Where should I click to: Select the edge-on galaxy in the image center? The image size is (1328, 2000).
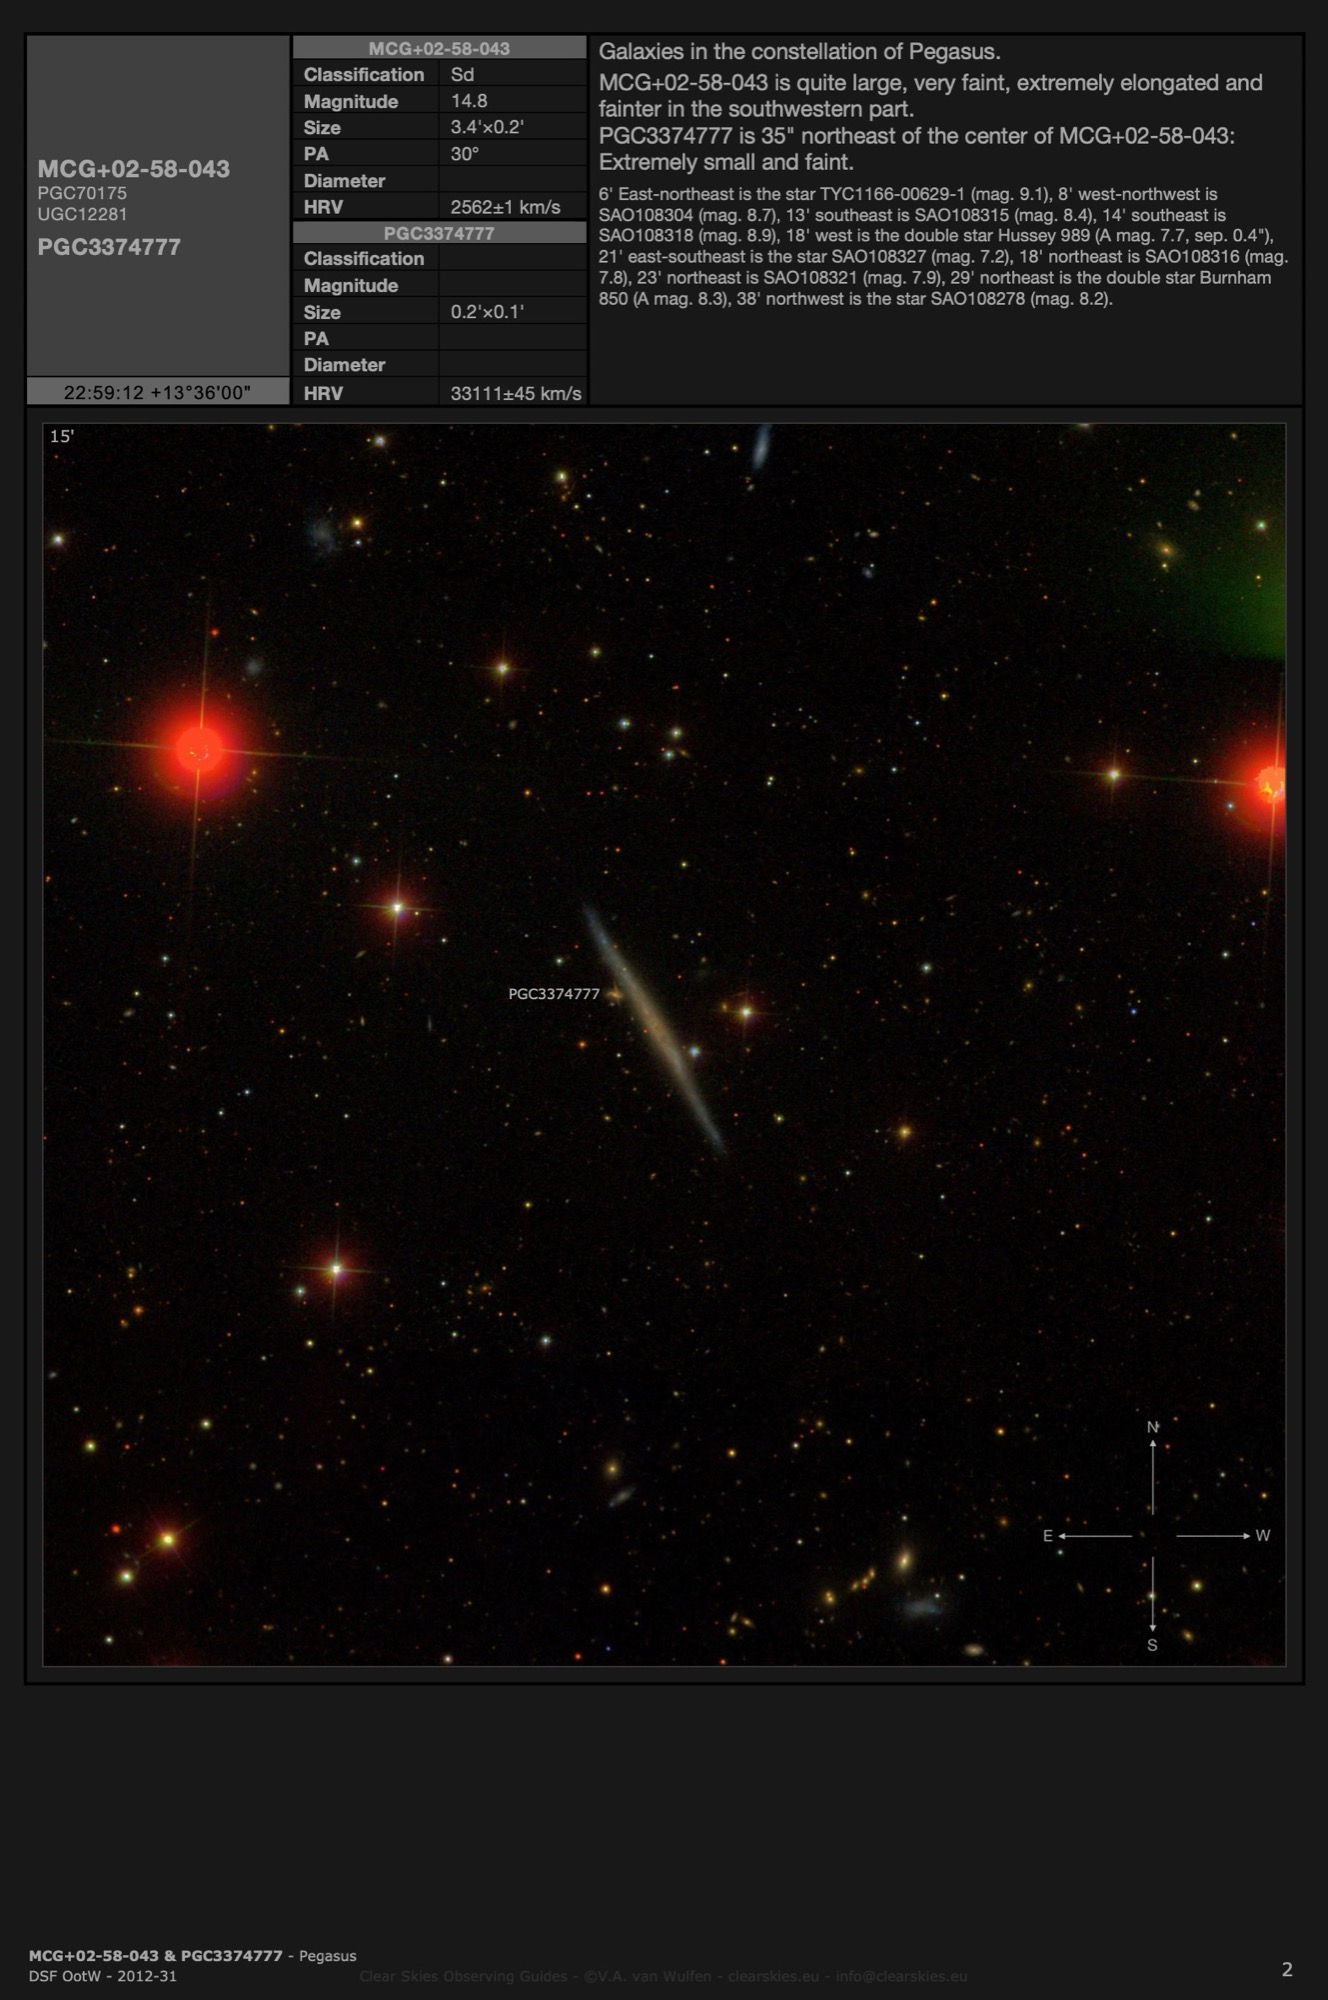[x=655, y=1030]
